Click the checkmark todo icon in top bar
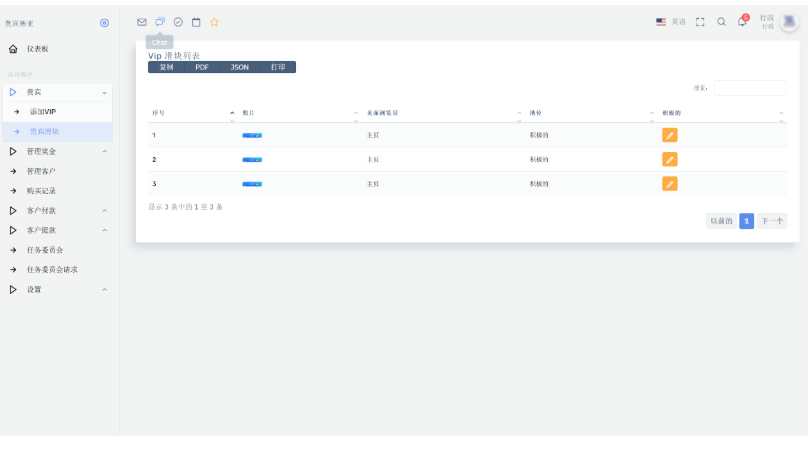Viewport: 808px width, 451px height. click(178, 22)
